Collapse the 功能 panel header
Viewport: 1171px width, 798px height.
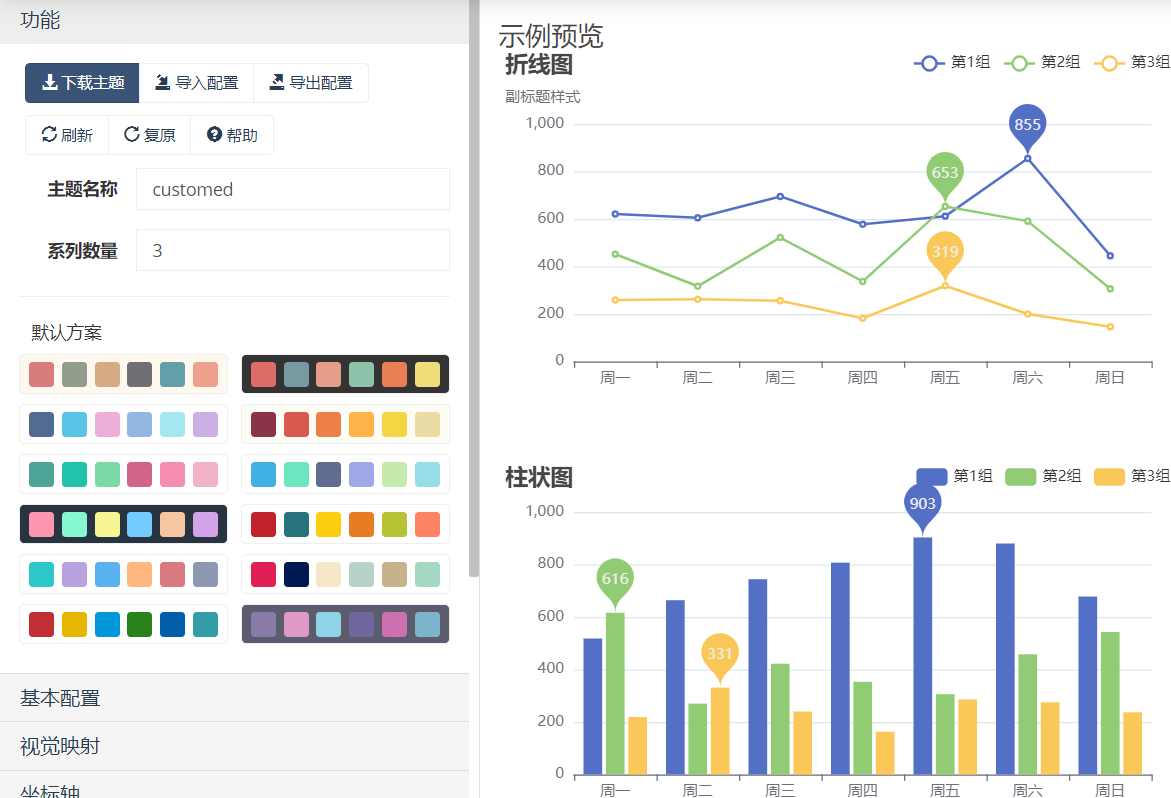[234, 20]
